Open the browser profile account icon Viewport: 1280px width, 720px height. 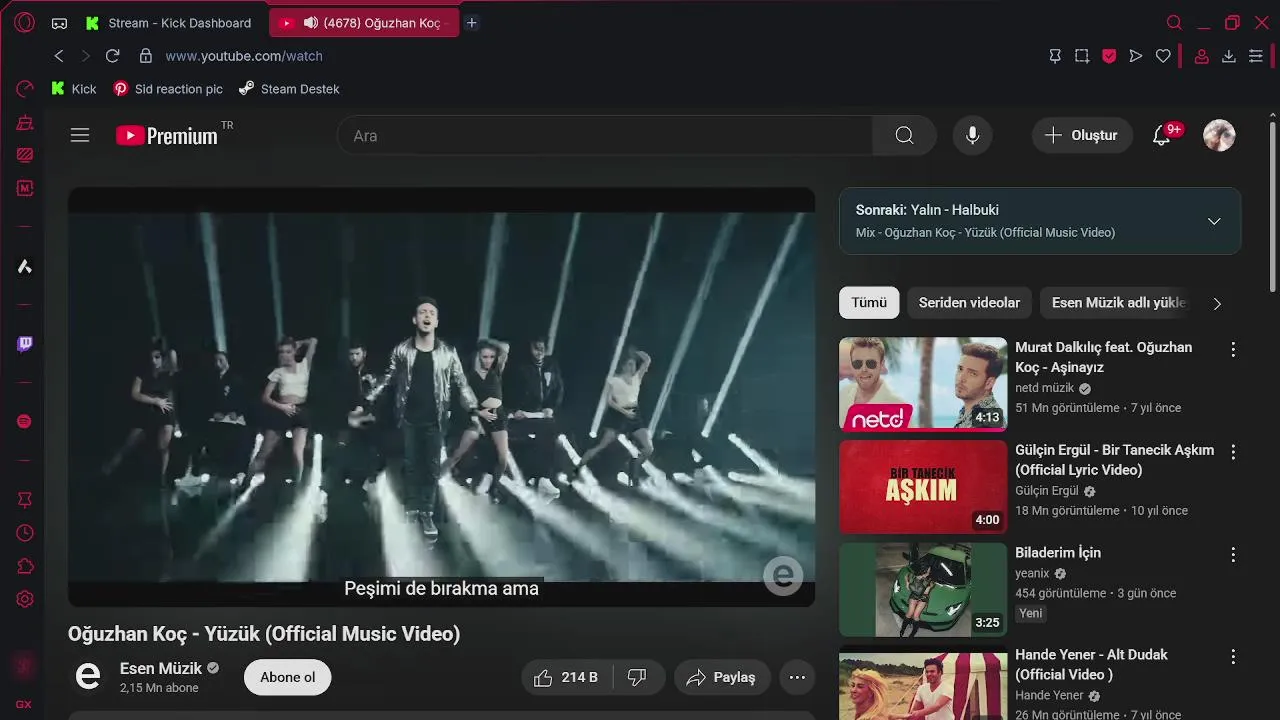[x=1202, y=57]
